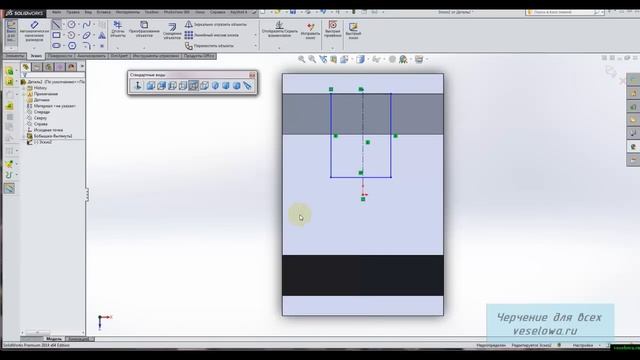Switch to the Поверхности ribbon tab

60,56
